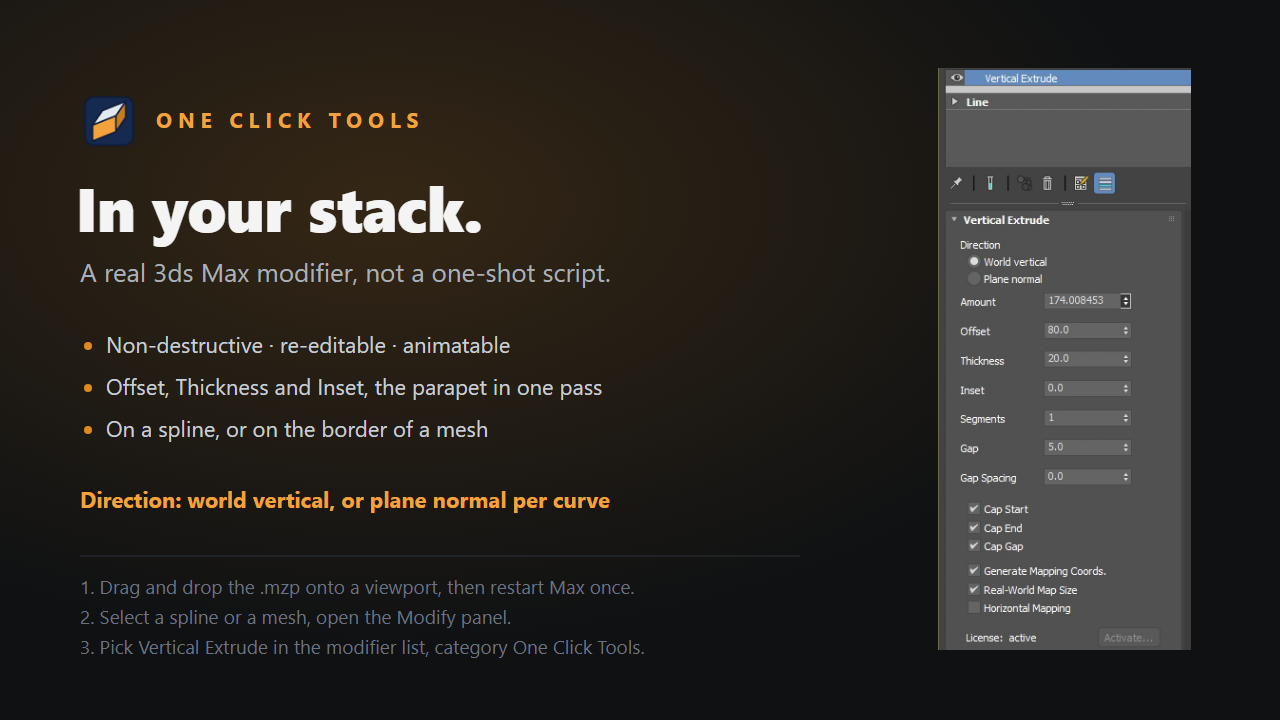The width and height of the screenshot is (1280, 720).
Task: Click the Inset spinner arrows
Action: [x=1126, y=388]
